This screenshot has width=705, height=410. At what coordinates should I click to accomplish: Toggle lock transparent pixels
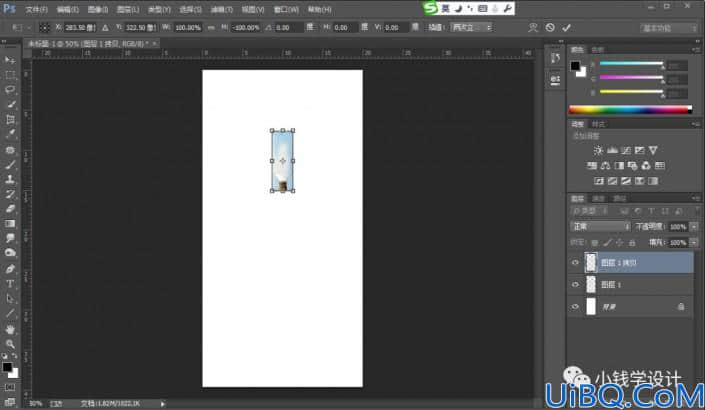[595, 243]
